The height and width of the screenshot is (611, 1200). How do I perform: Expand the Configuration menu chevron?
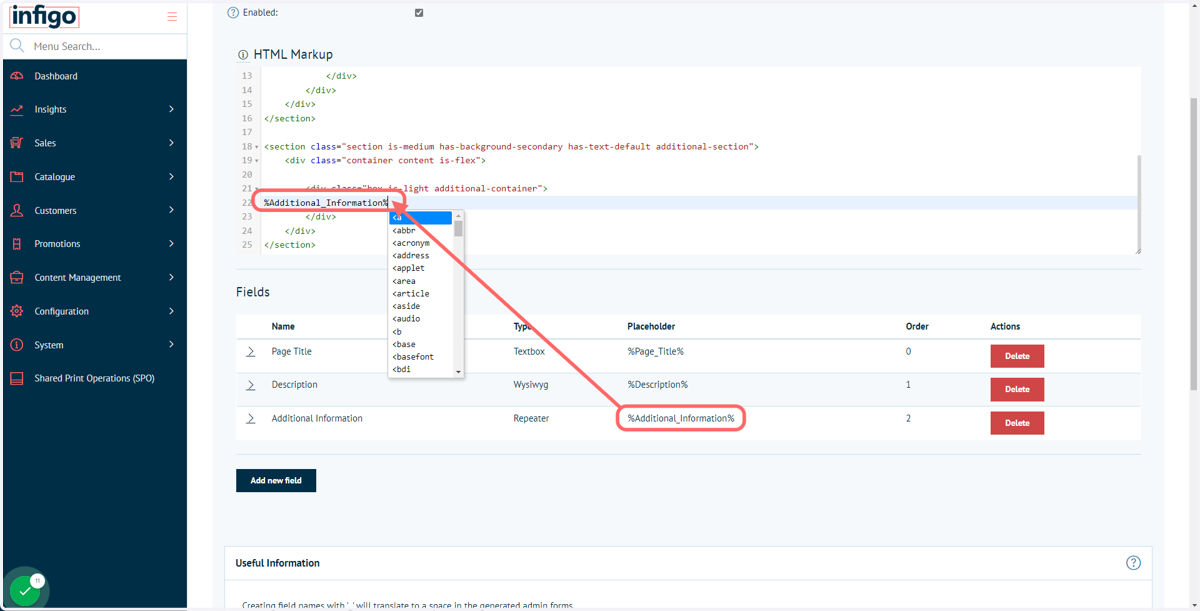(x=171, y=311)
